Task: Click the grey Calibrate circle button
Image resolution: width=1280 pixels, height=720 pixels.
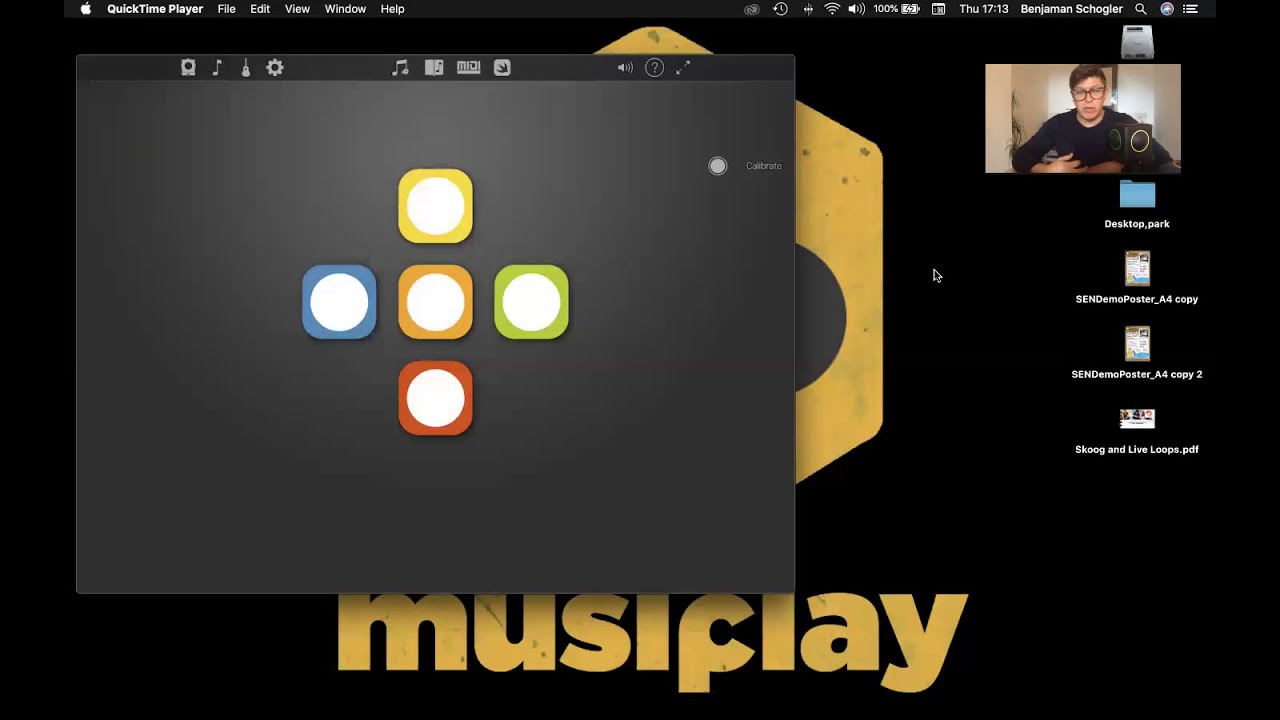Action: point(718,166)
